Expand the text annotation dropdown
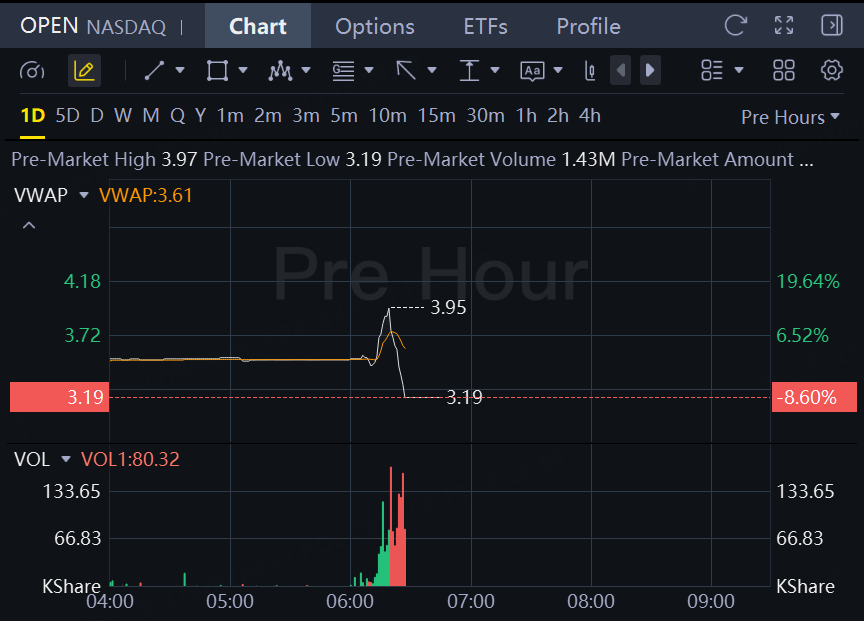 click(x=558, y=71)
